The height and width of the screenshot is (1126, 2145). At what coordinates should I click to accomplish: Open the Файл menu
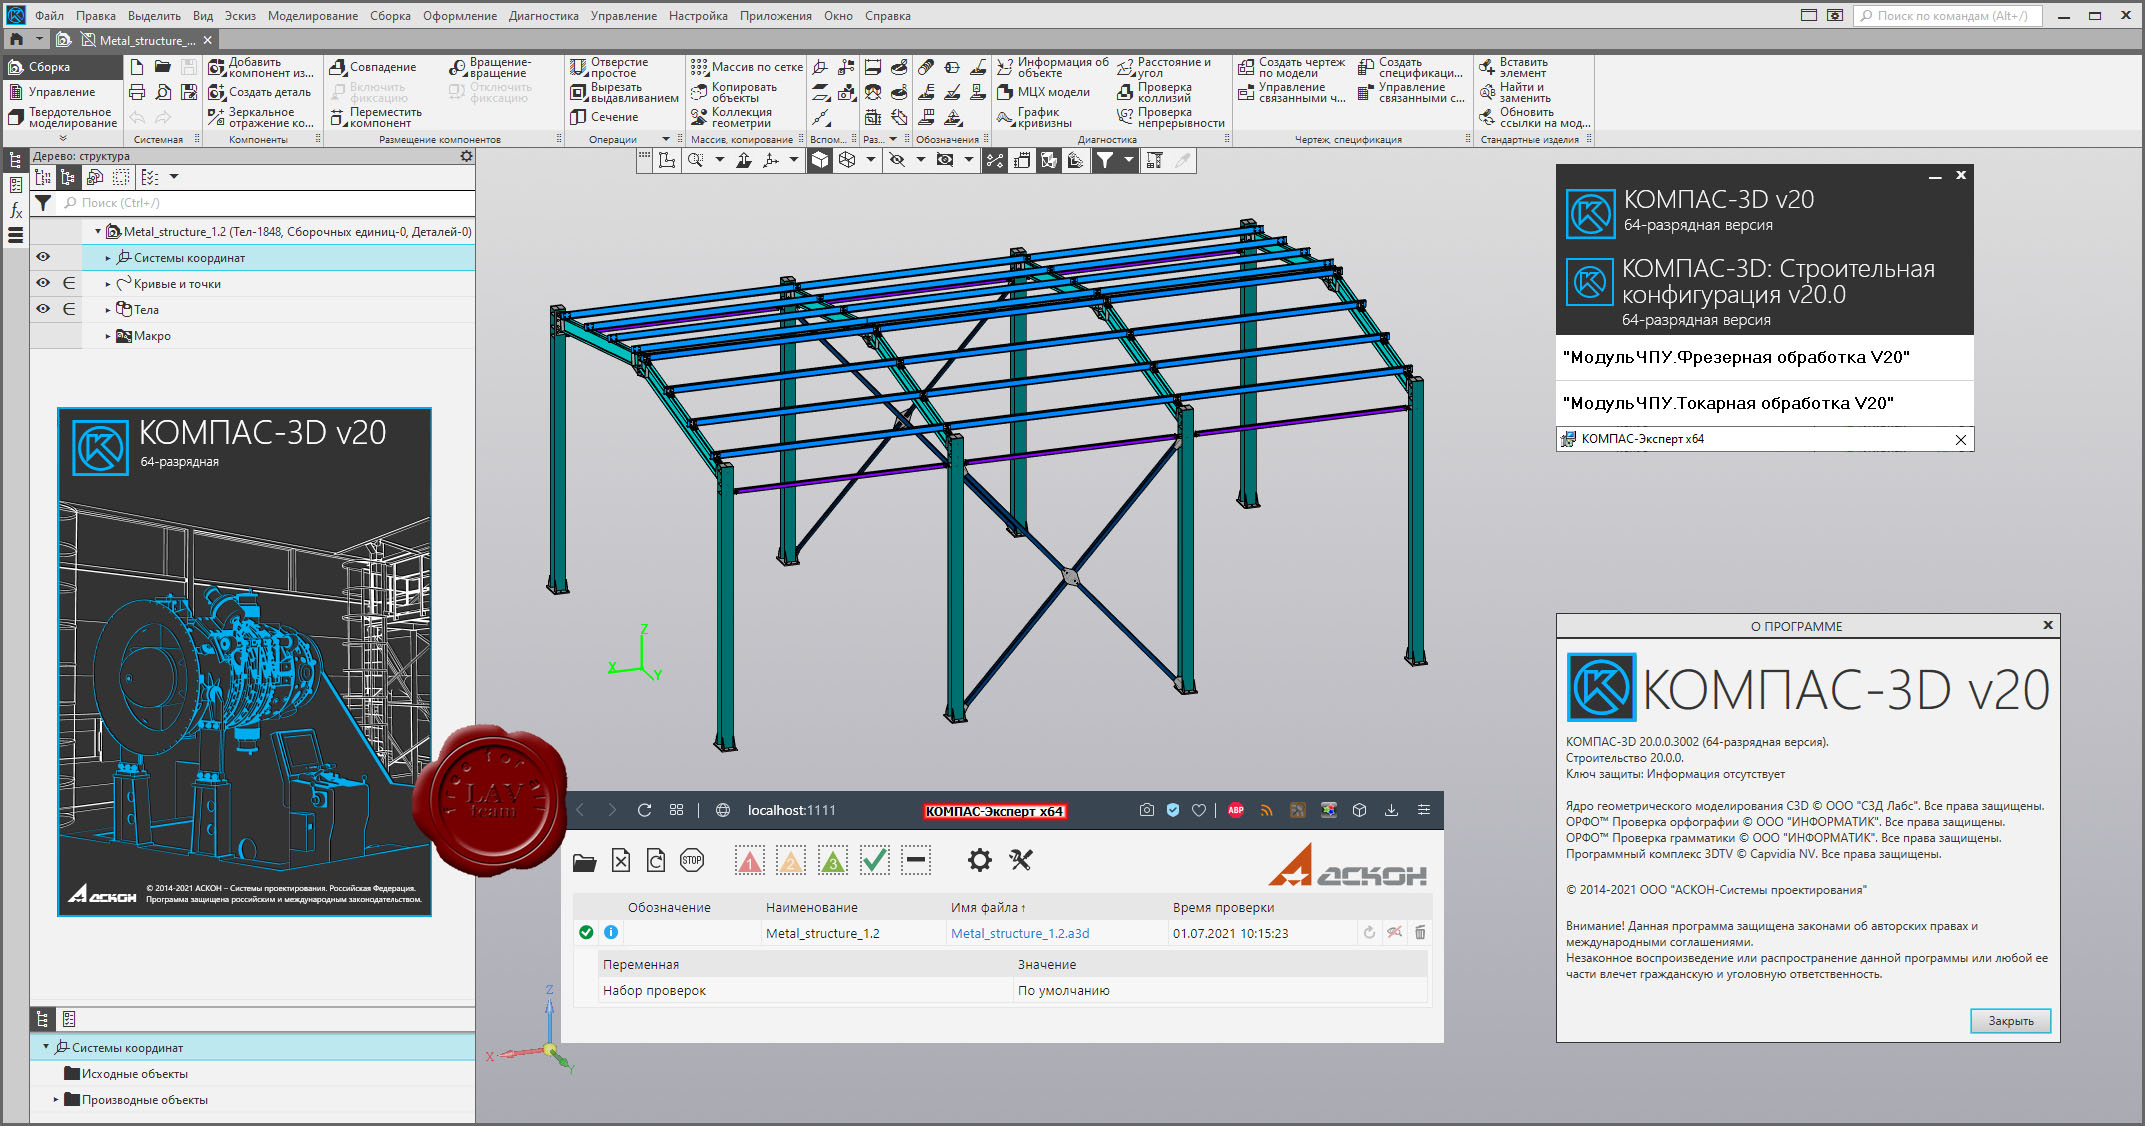[49, 16]
